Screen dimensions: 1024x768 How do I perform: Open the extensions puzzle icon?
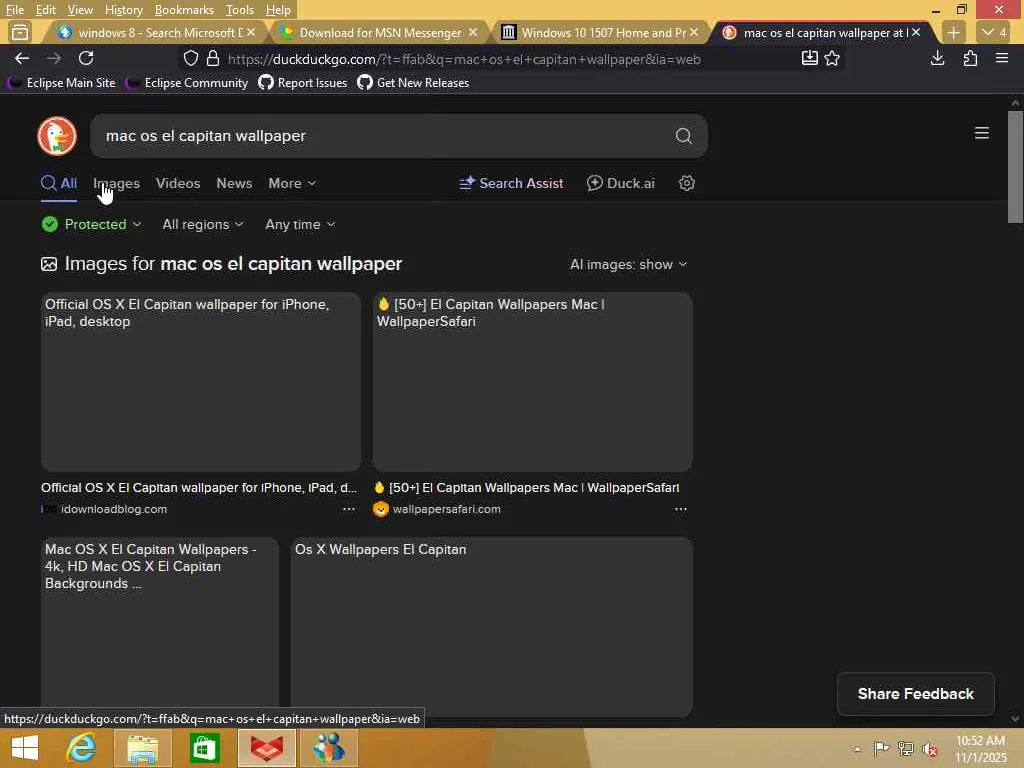coord(970,58)
